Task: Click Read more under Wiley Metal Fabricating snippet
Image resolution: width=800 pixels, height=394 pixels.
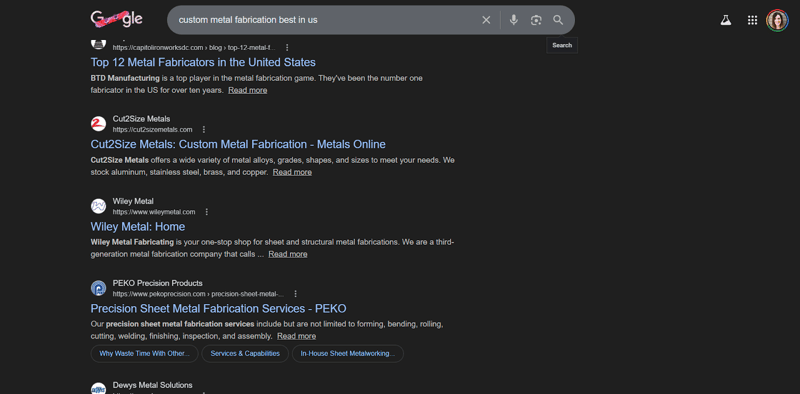Action: [288, 254]
